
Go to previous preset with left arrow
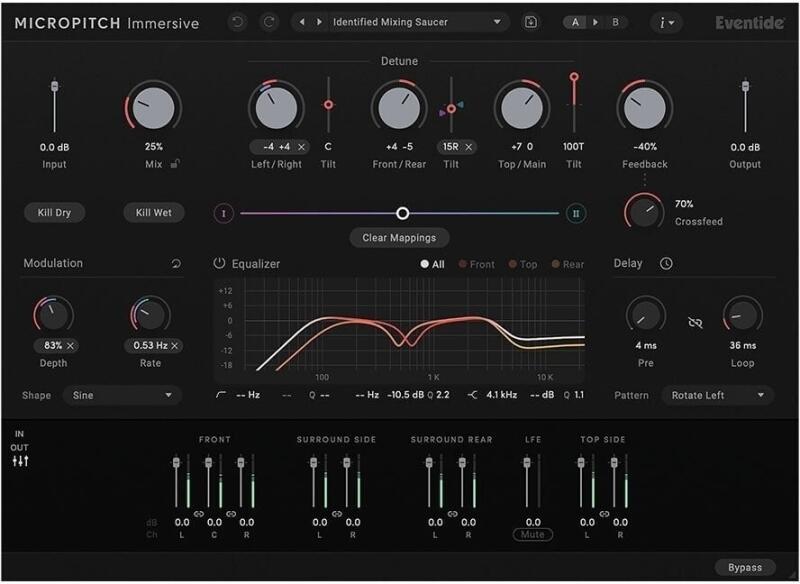pyautogui.click(x=302, y=22)
